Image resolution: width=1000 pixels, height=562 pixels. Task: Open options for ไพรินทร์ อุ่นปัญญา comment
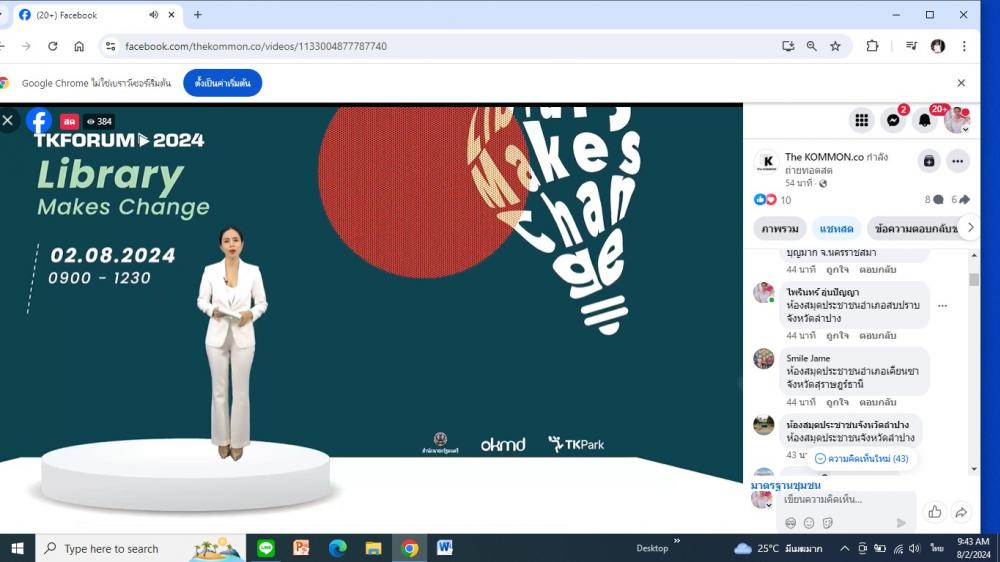(x=942, y=306)
